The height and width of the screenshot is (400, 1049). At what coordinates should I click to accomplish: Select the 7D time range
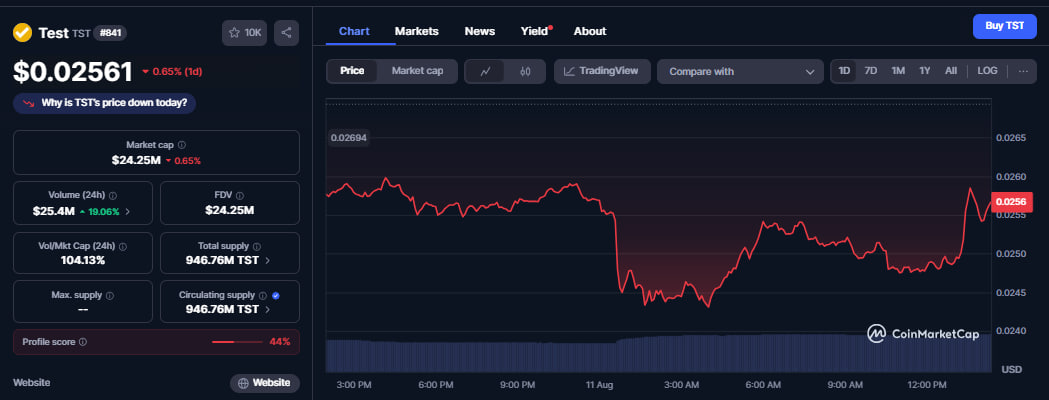[x=871, y=71]
